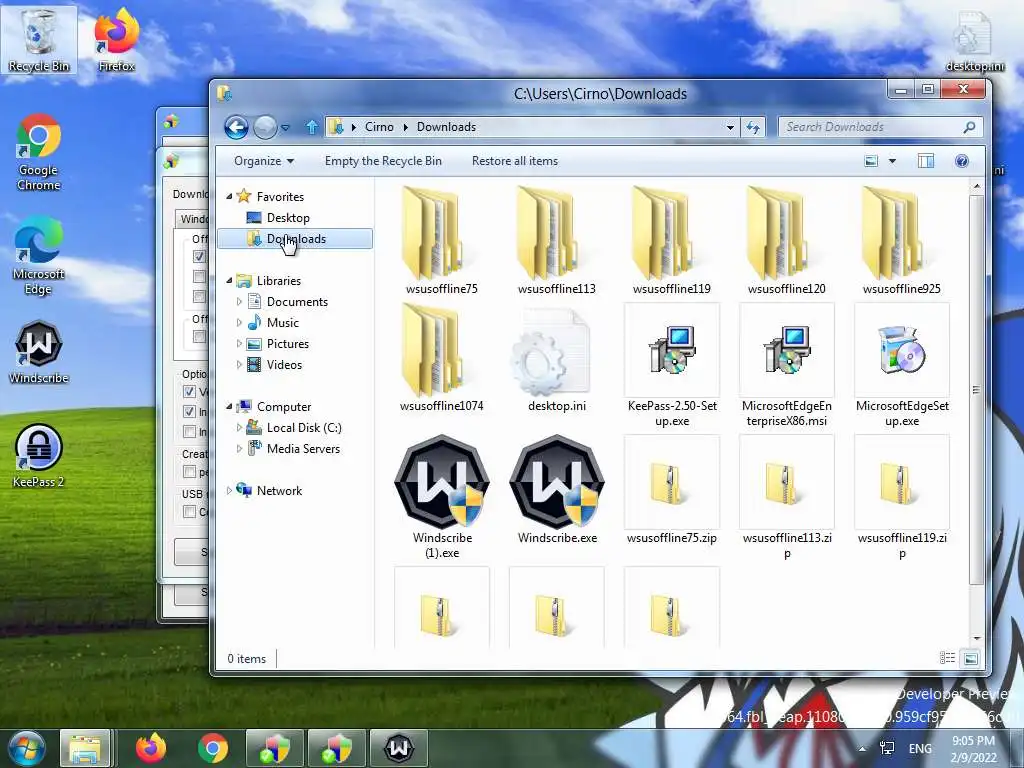Open the Recycle Bin desktop icon

coord(39,39)
